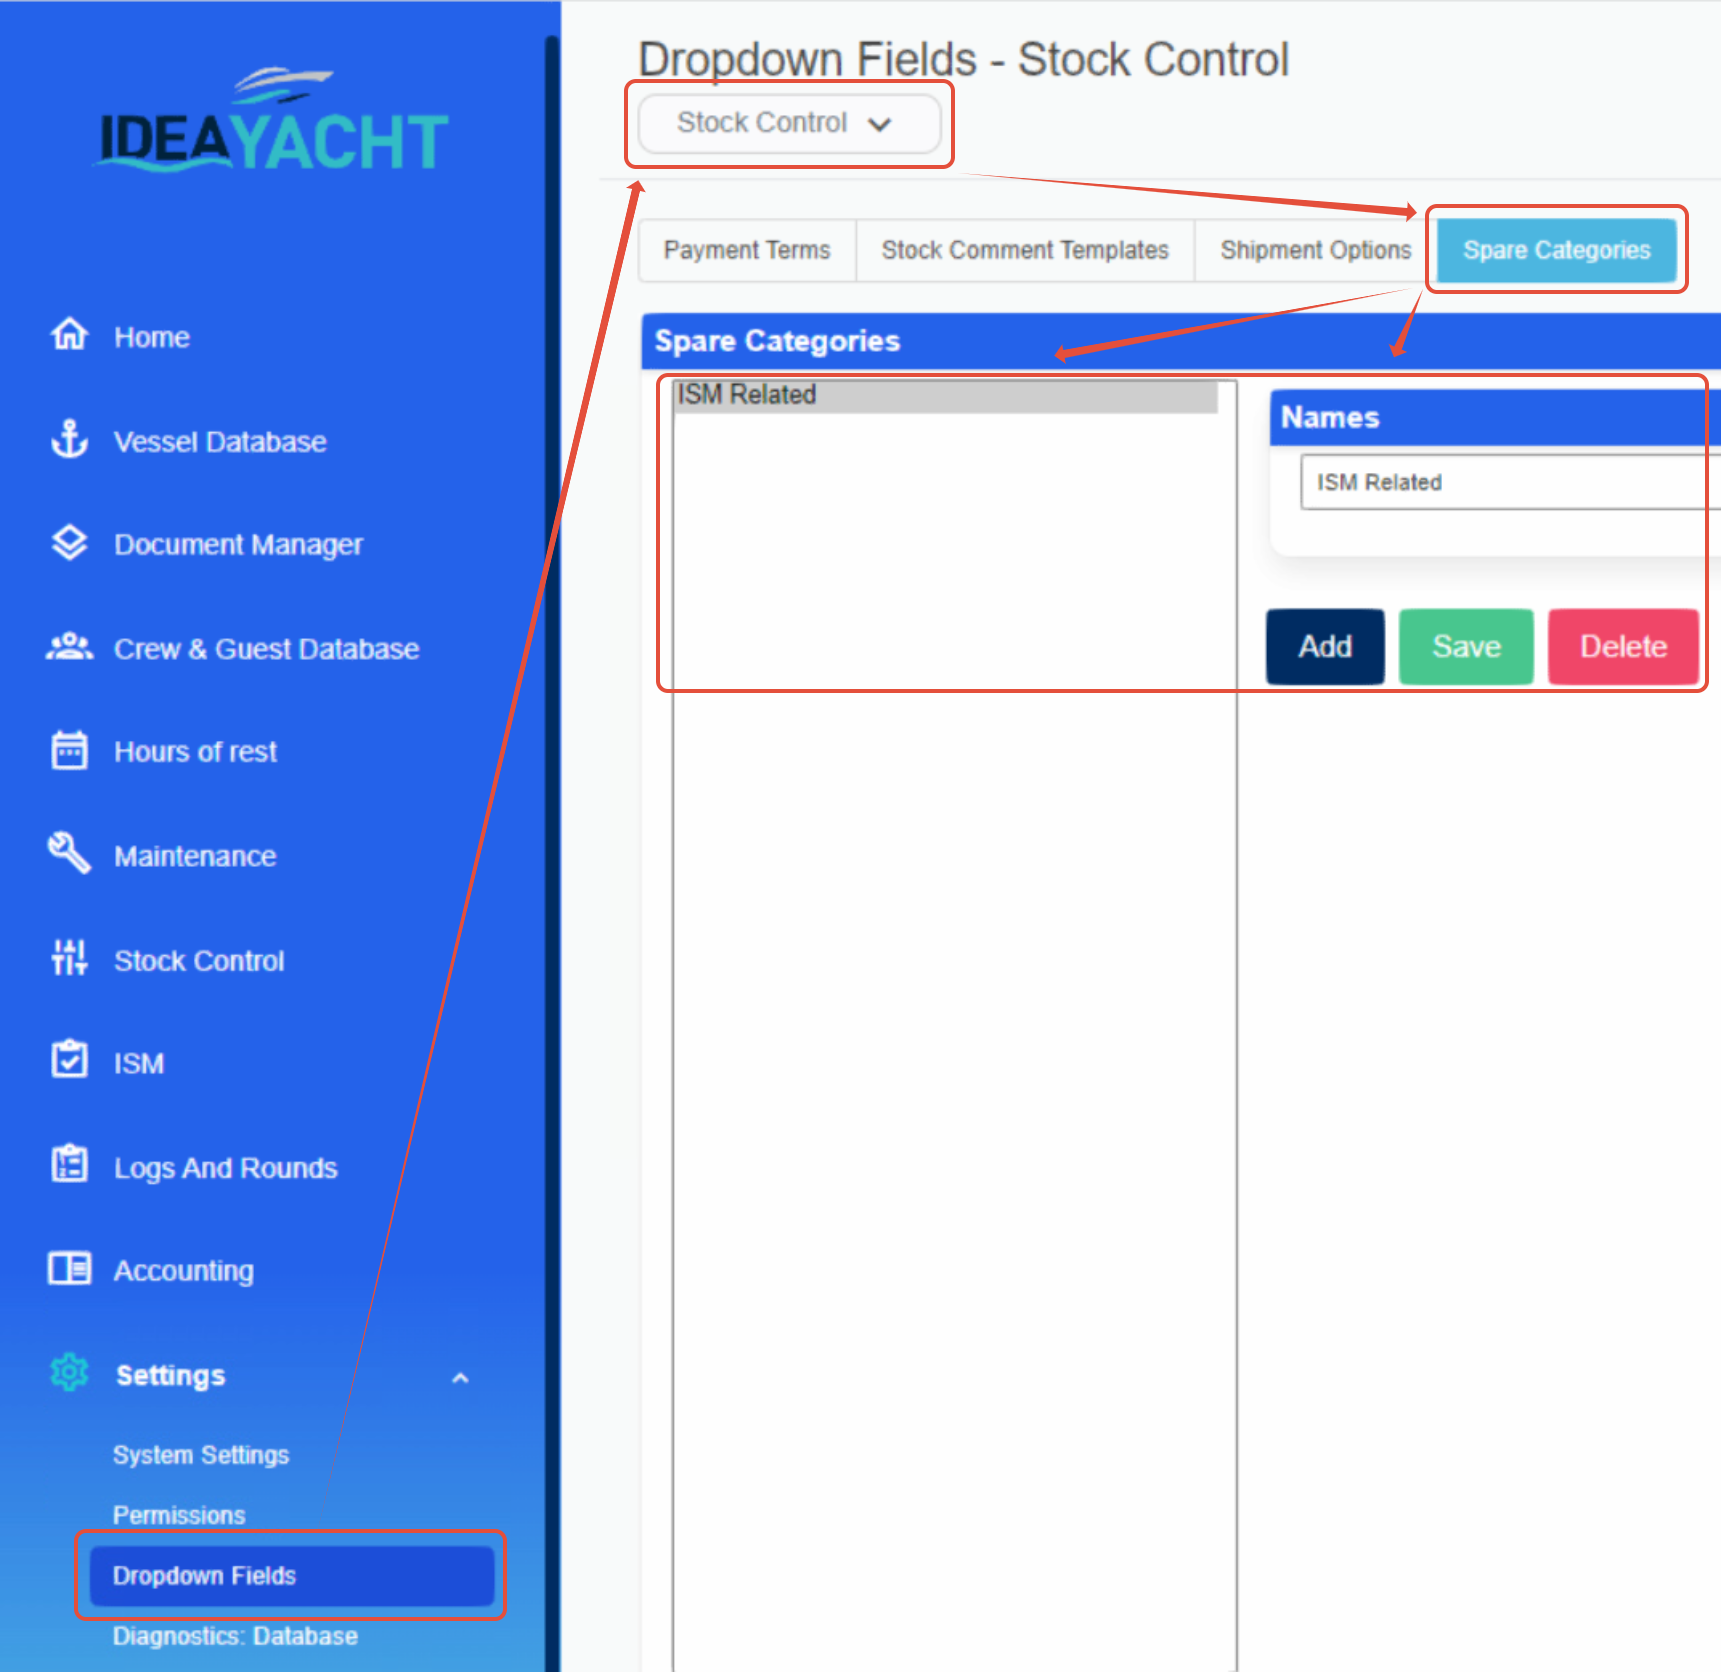
Task: Open the Stock Comment Templates tab
Action: coord(1024,250)
